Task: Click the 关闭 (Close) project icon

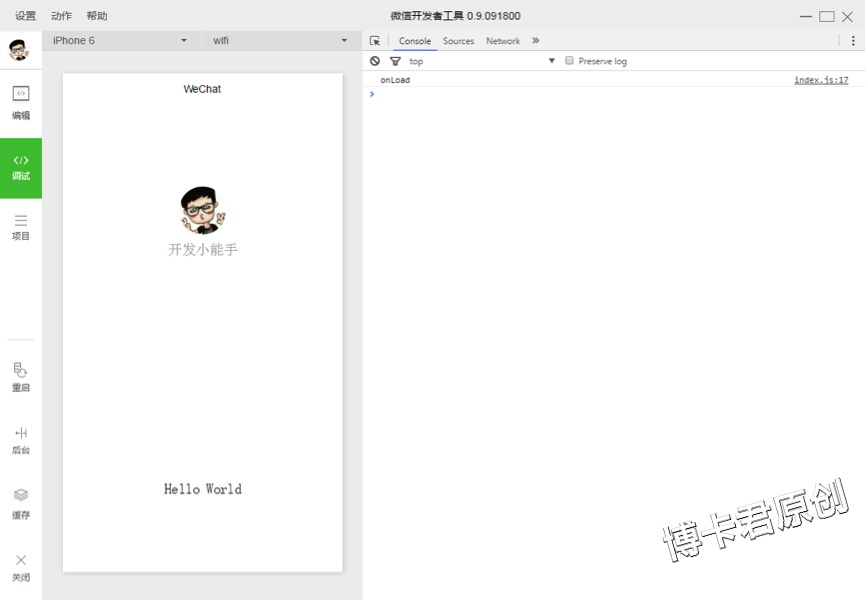Action: (x=21, y=566)
